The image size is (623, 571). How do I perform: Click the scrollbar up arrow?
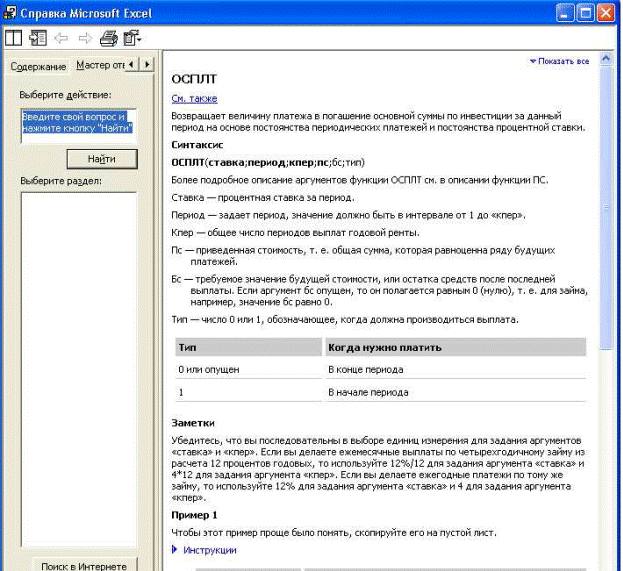606,59
